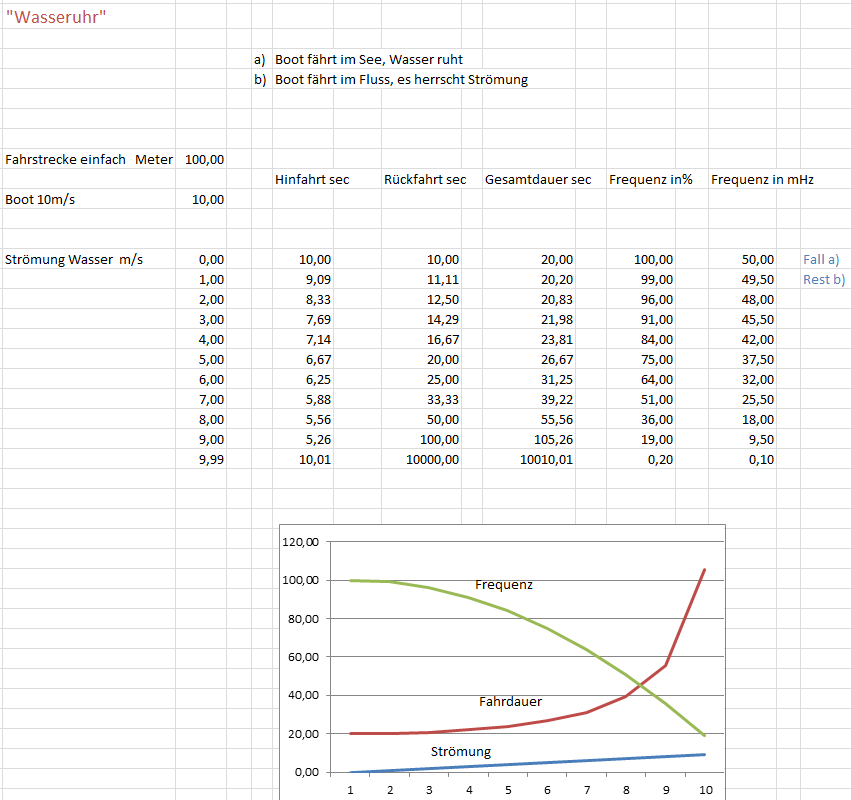Image resolution: width=851 pixels, height=800 pixels.
Task: Click the 'Fahrdauer' label in the chart
Action: point(510,702)
